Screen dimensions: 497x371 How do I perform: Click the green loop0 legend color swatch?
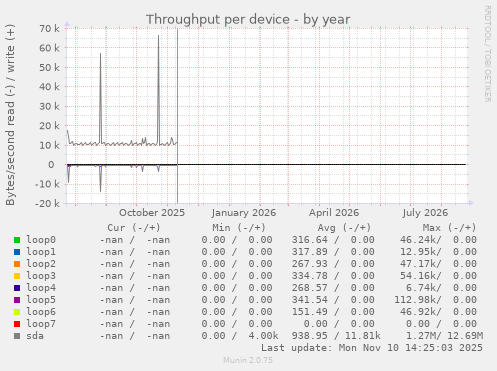pos(17,240)
